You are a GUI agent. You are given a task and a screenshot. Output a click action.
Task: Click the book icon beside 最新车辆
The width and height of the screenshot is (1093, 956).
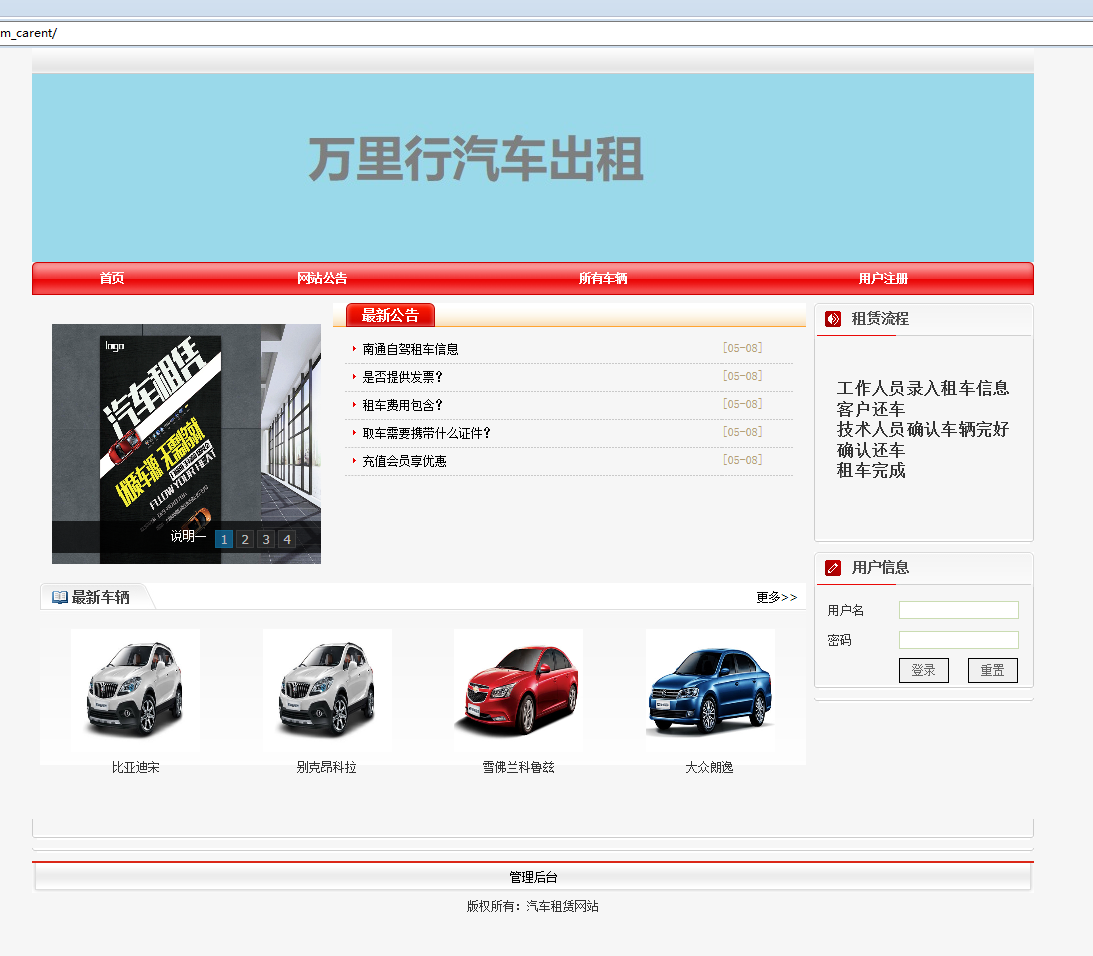click(x=58, y=596)
